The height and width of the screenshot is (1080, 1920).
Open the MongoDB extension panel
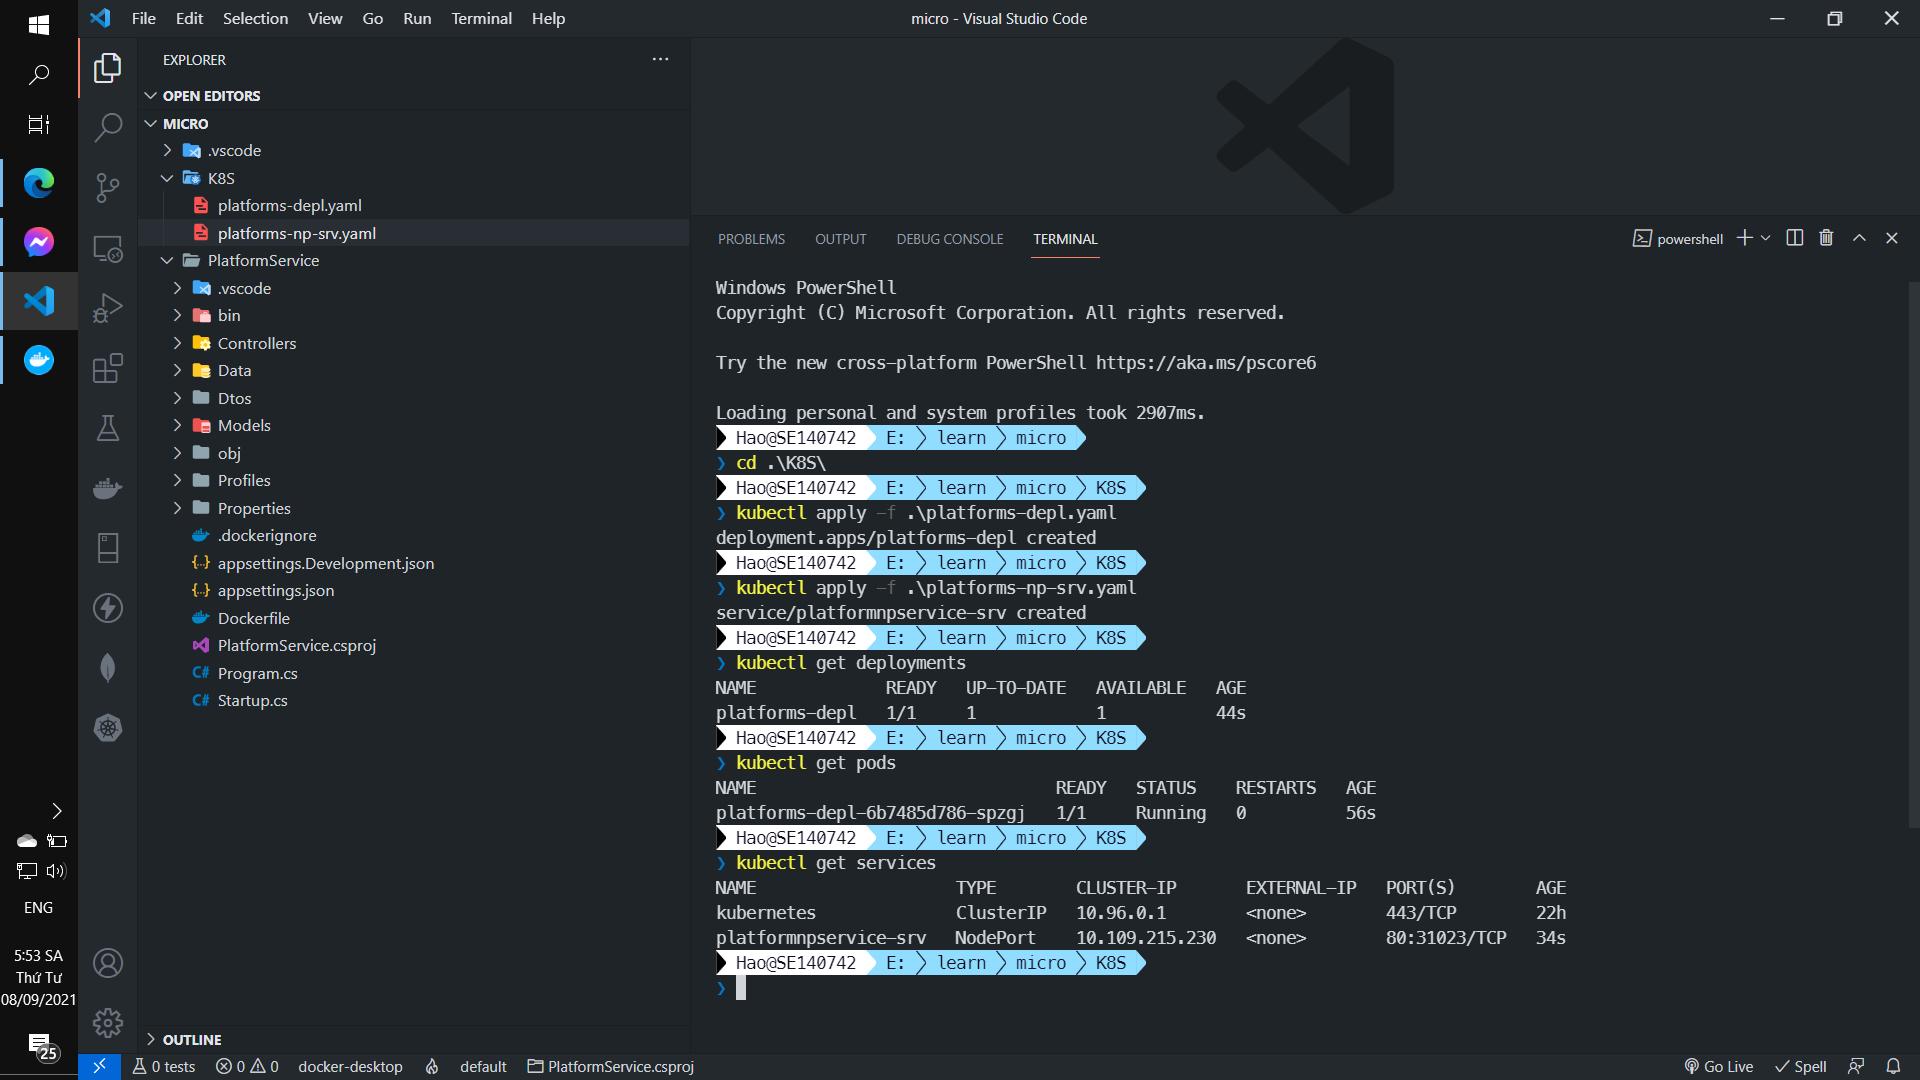[107, 668]
